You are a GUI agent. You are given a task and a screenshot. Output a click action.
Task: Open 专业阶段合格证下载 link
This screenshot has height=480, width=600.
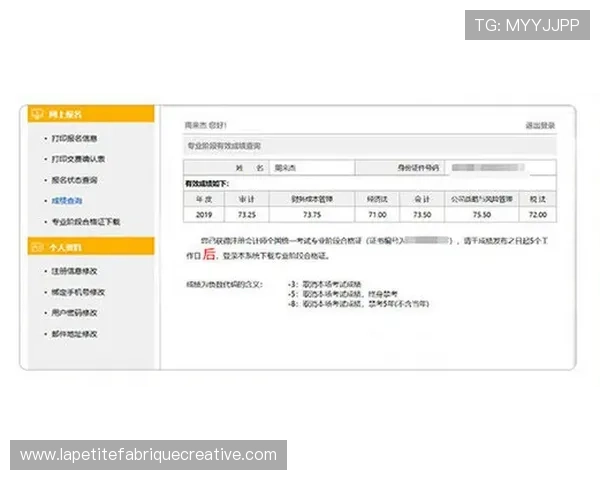click(x=86, y=222)
